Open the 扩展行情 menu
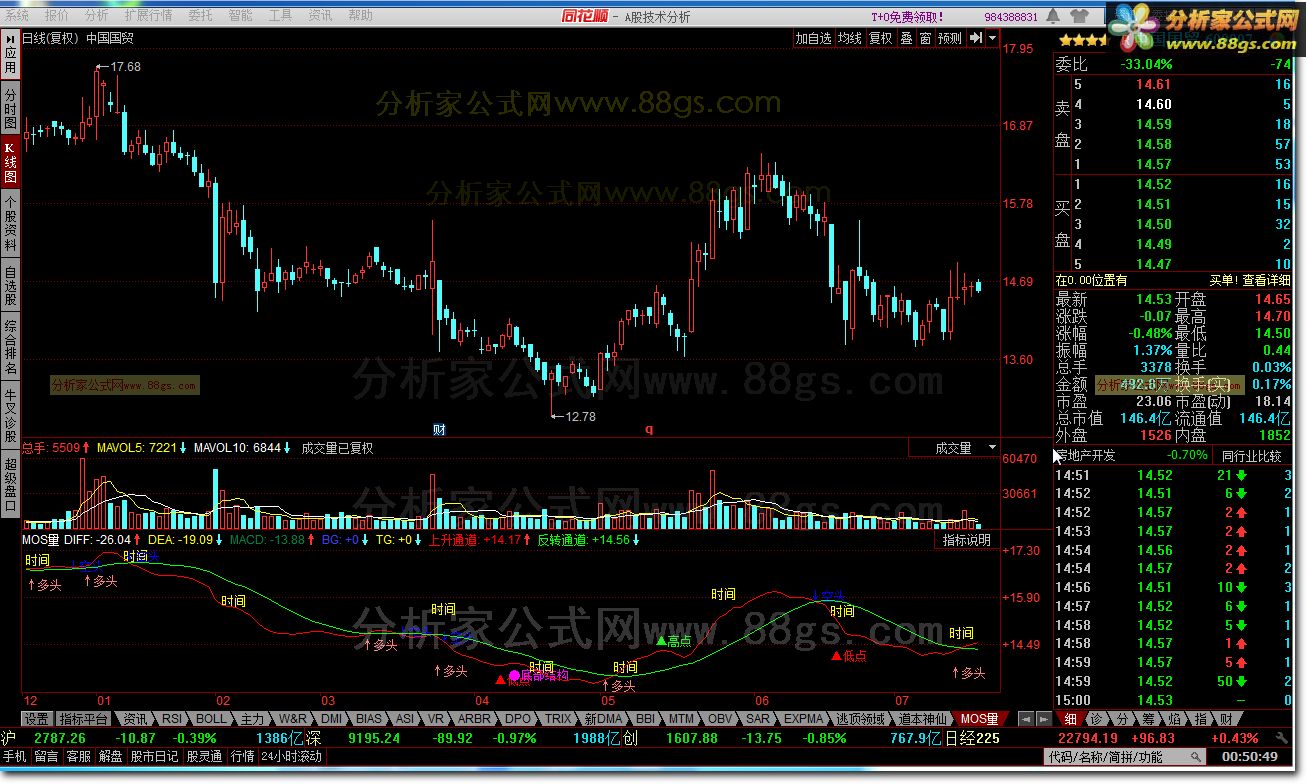 148,16
